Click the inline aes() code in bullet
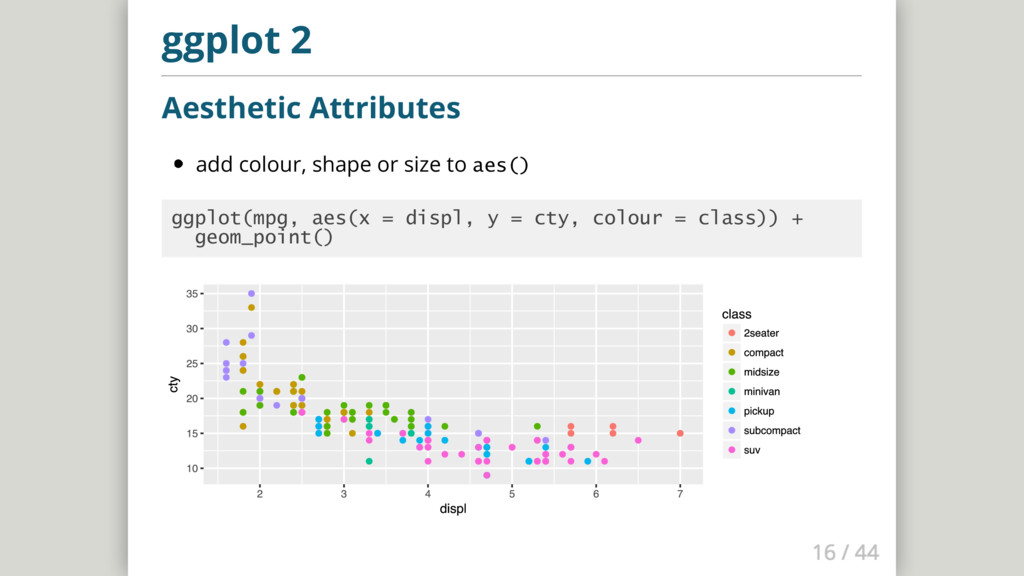 pyautogui.click(x=500, y=164)
